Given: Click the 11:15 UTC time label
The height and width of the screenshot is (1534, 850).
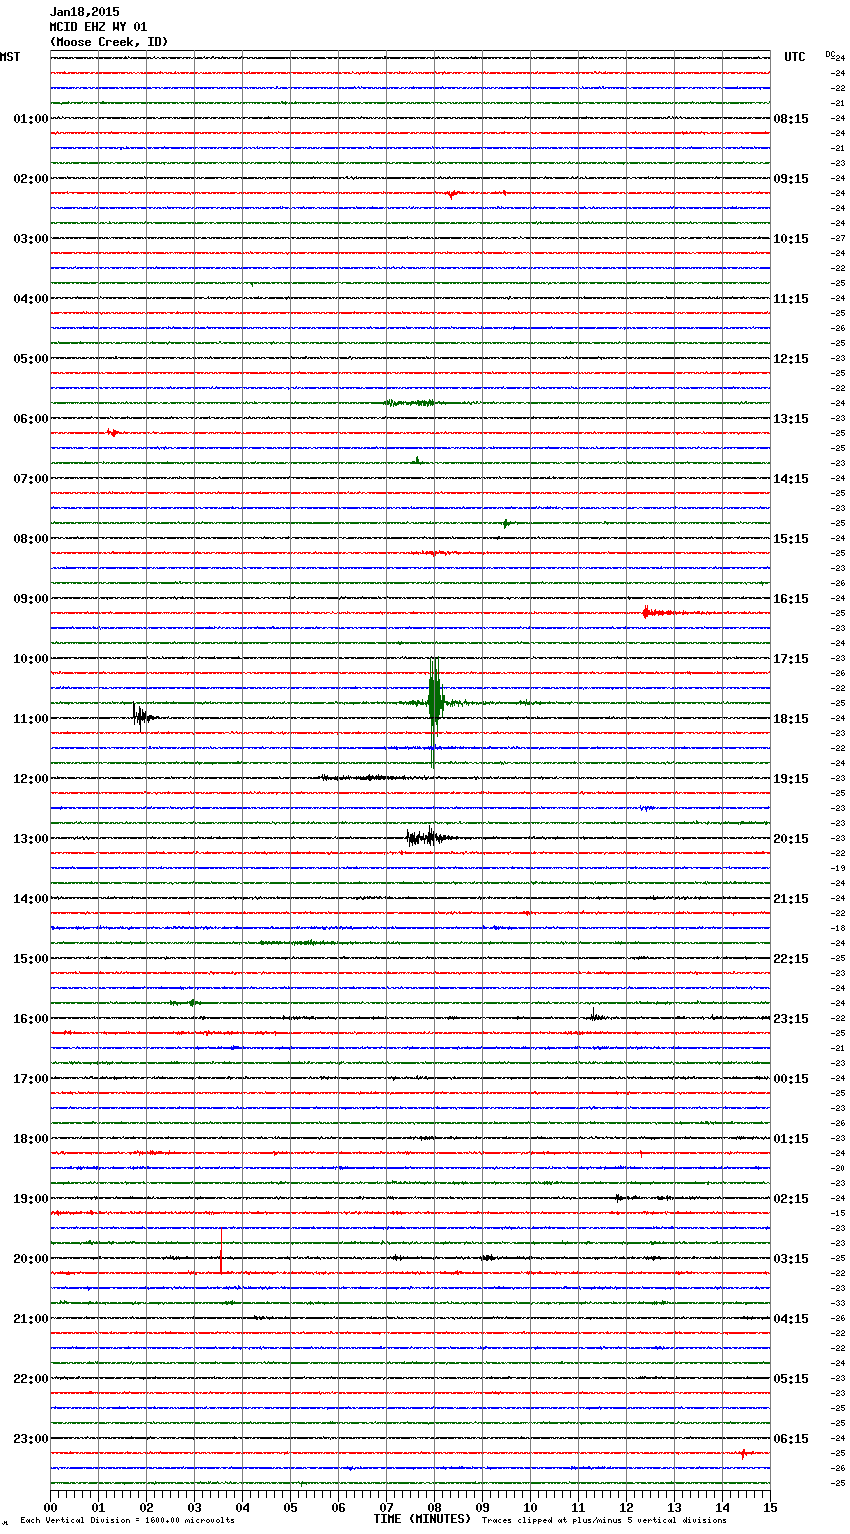Looking at the screenshot, I should click(791, 299).
